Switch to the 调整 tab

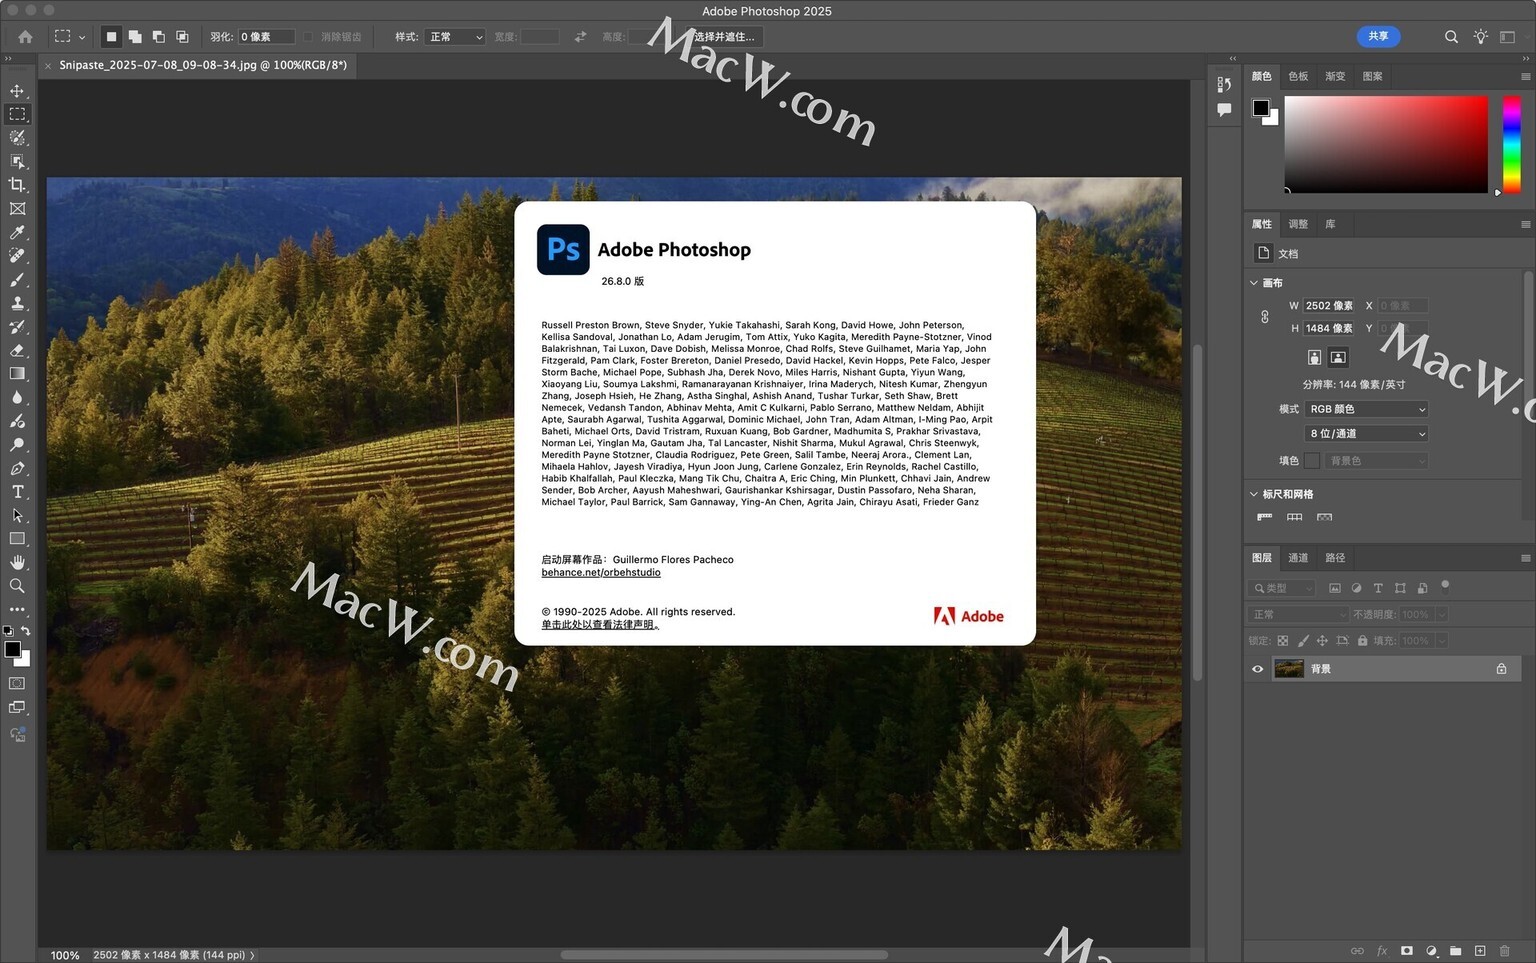tap(1298, 224)
